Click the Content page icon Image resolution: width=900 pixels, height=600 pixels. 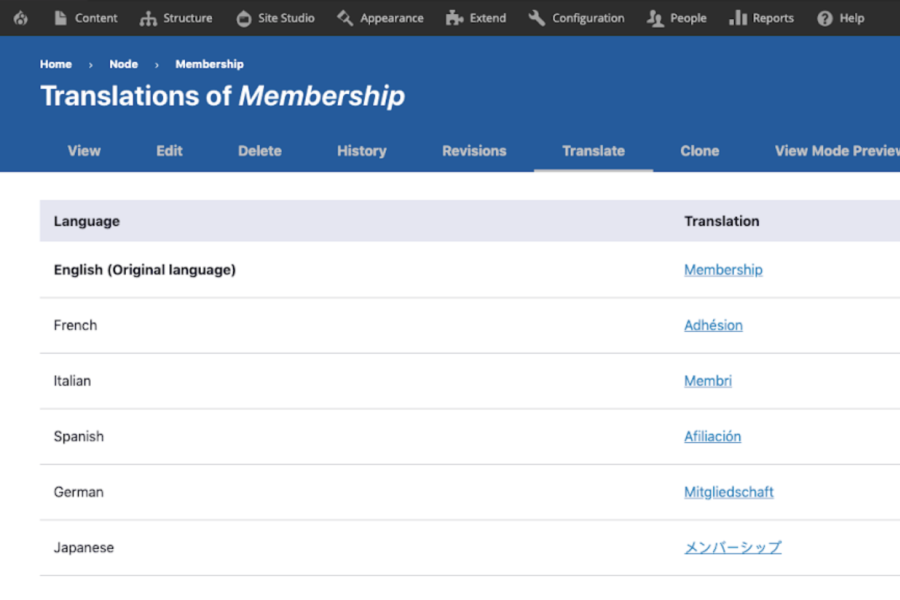pyautogui.click(x=61, y=18)
